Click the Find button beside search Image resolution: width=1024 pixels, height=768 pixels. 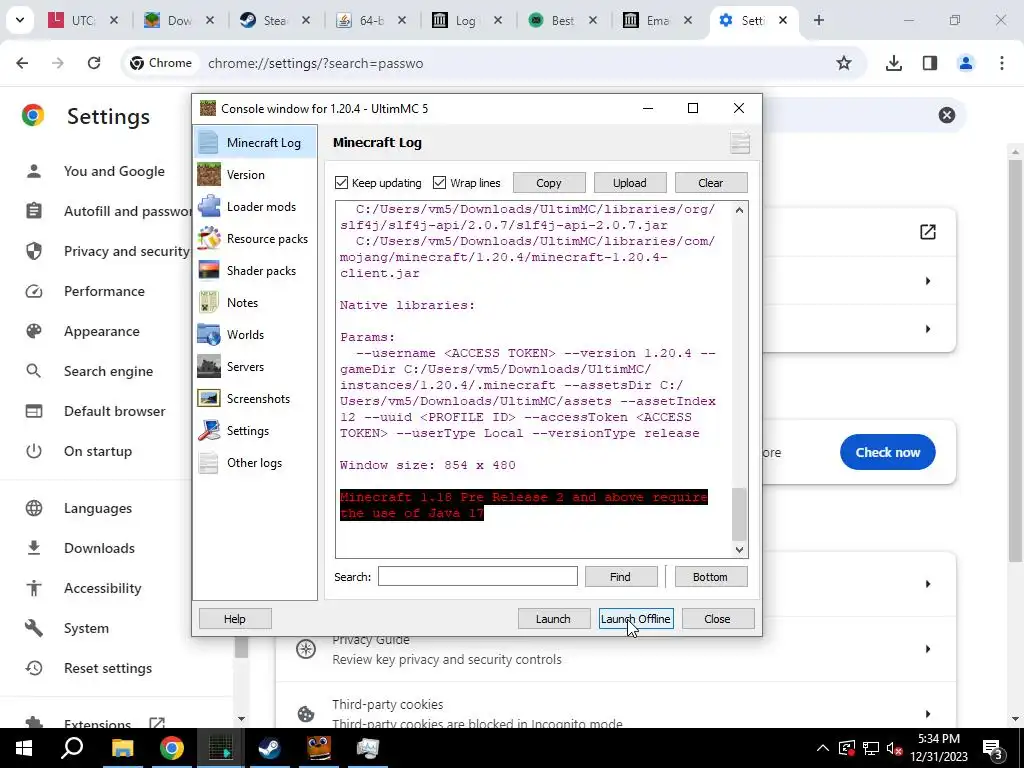pyautogui.click(x=620, y=577)
